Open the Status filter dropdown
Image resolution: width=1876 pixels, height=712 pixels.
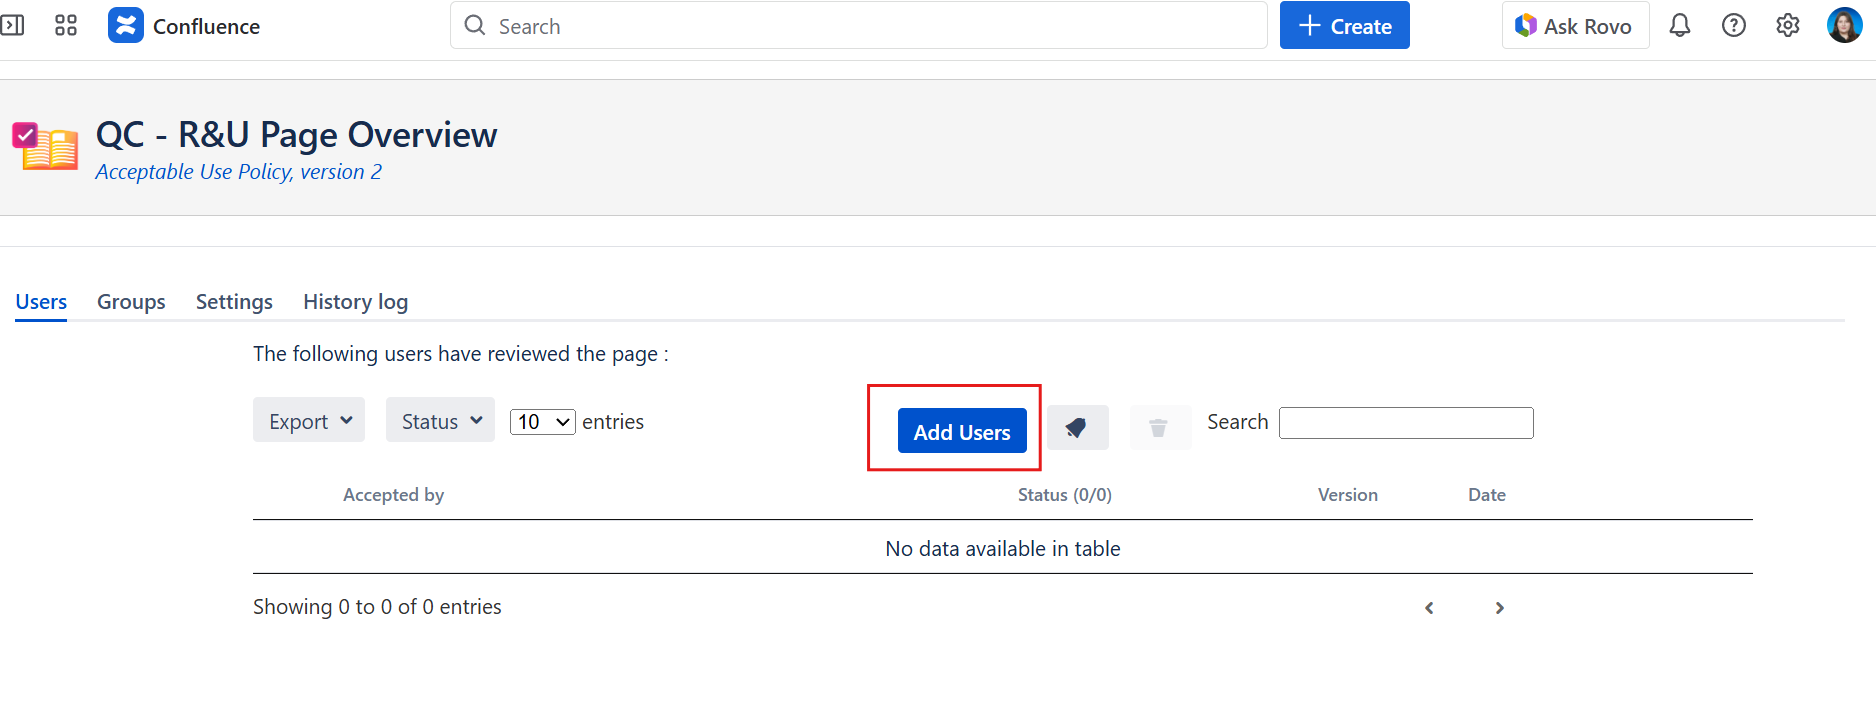pos(440,421)
